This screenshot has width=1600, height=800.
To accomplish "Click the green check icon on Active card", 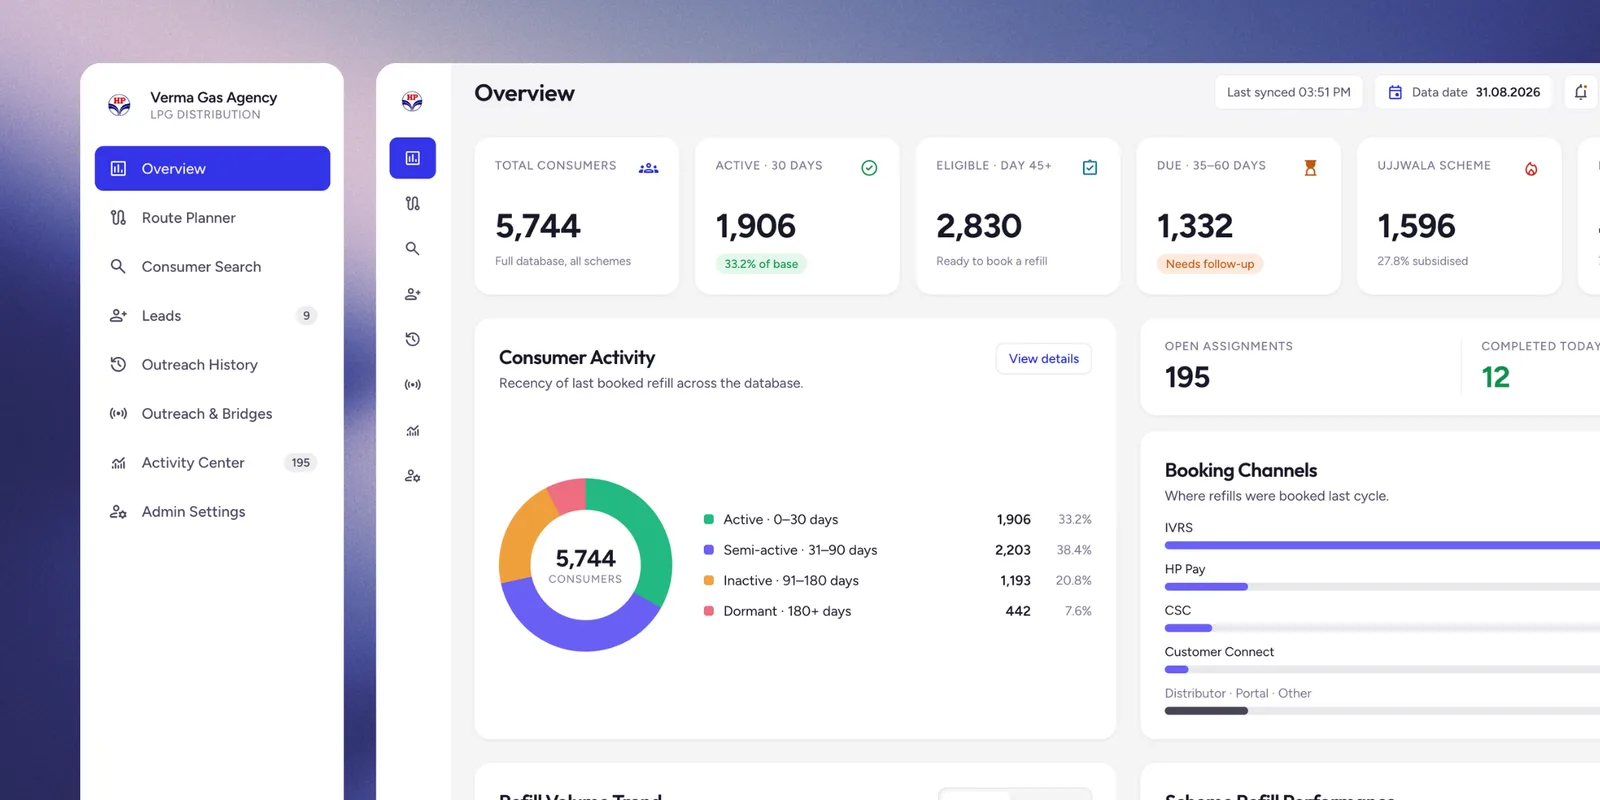I will click(x=869, y=168).
